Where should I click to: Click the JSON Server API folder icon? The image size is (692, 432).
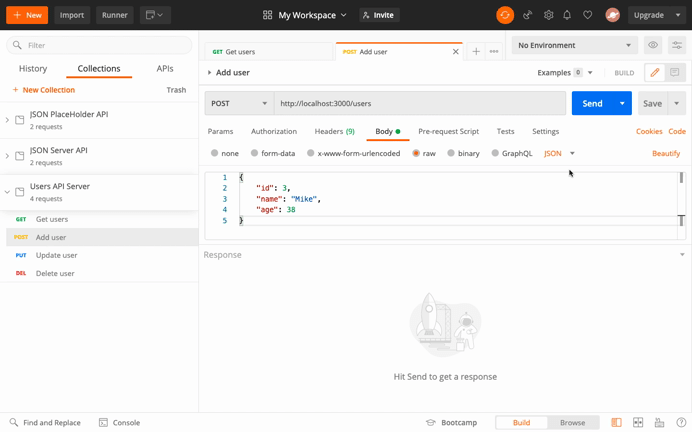19,156
